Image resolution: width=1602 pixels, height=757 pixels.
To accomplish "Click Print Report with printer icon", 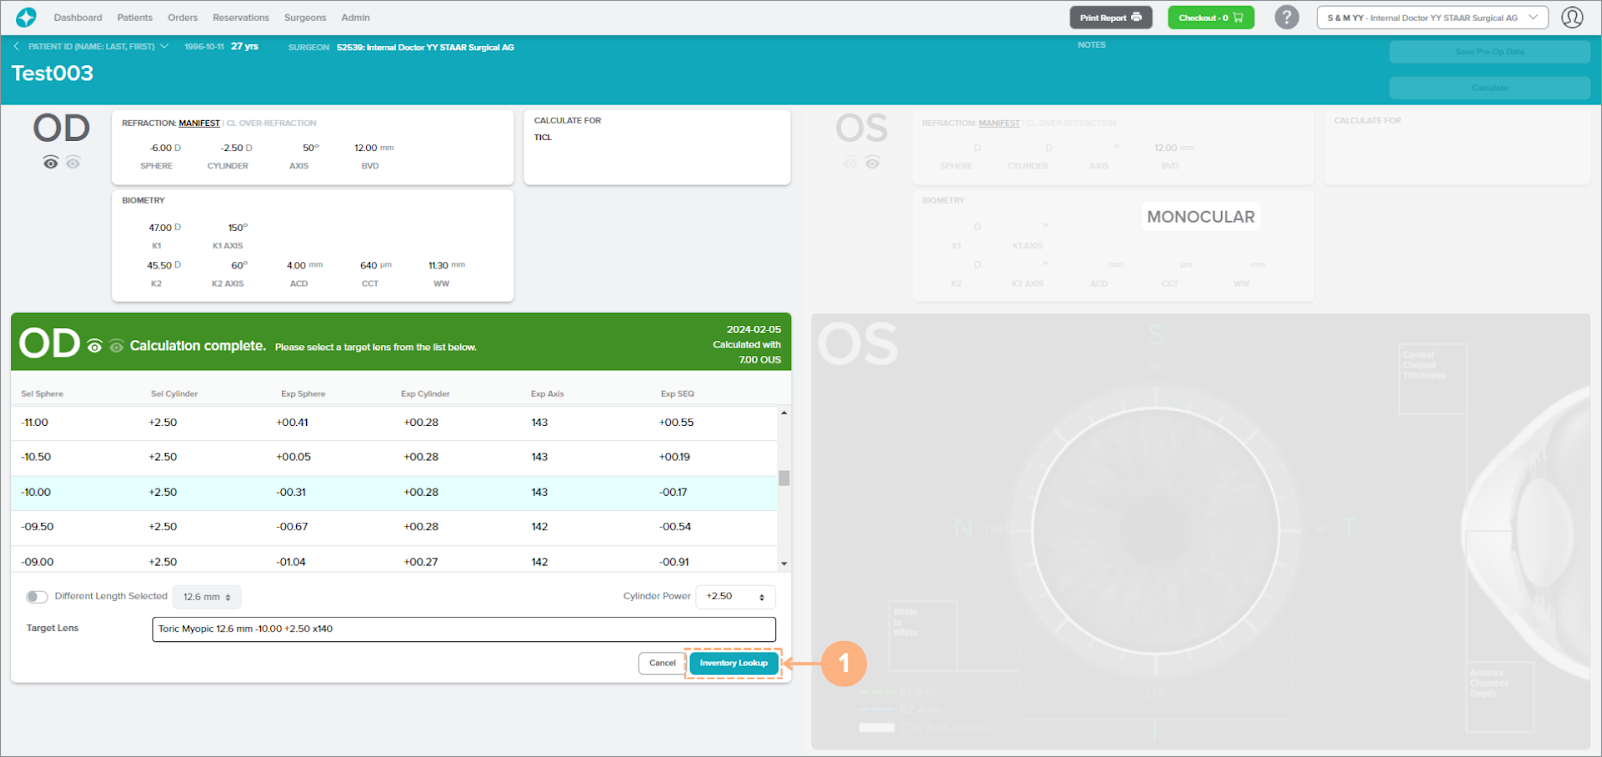I will tap(1110, 17).
